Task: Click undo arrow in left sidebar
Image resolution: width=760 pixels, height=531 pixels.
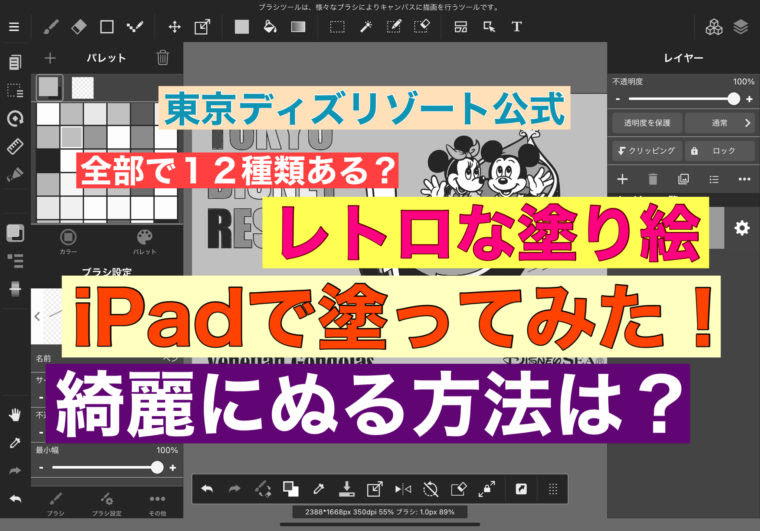Action: (x=15, y=499)
